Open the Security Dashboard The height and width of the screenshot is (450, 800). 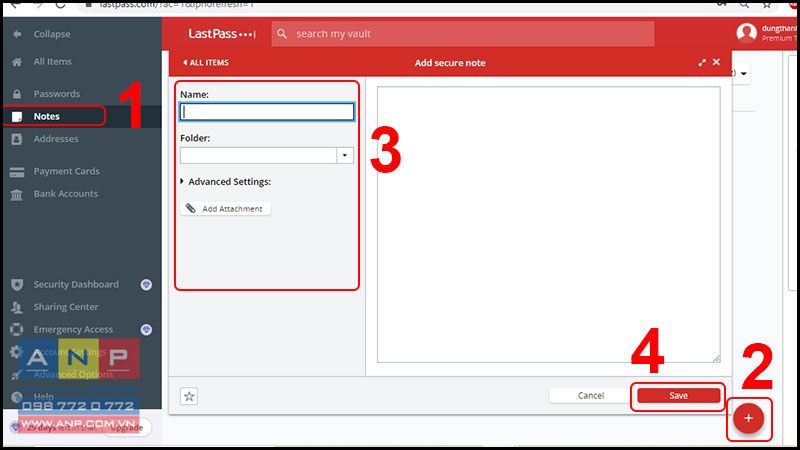tap(76, 284)
